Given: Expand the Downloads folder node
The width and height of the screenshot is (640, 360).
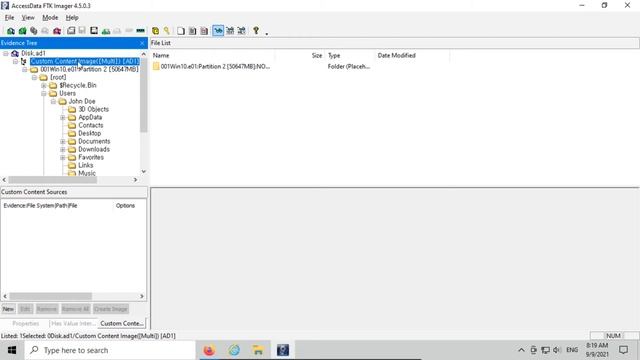Looking at the screenshot, I should tap(63, 149).
